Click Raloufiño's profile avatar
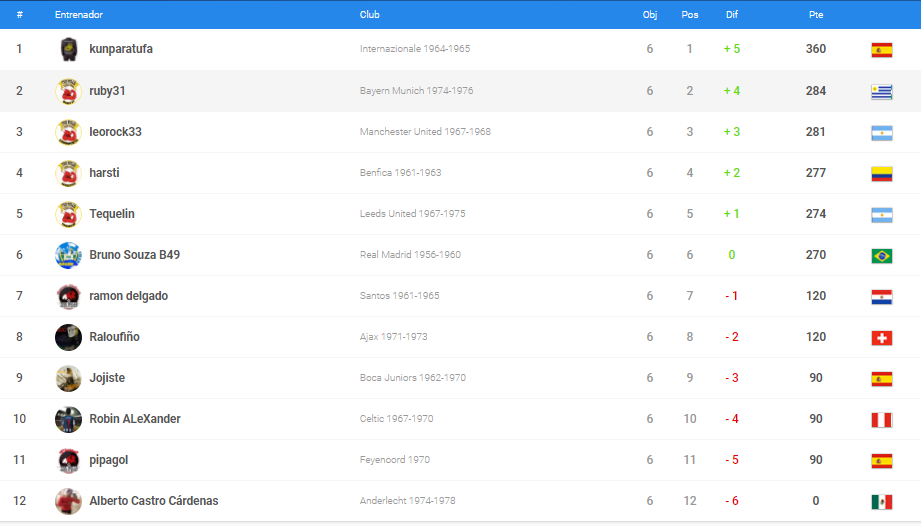Image resolution: width=921 pixels, height=526 pixels. click(68, 337)
